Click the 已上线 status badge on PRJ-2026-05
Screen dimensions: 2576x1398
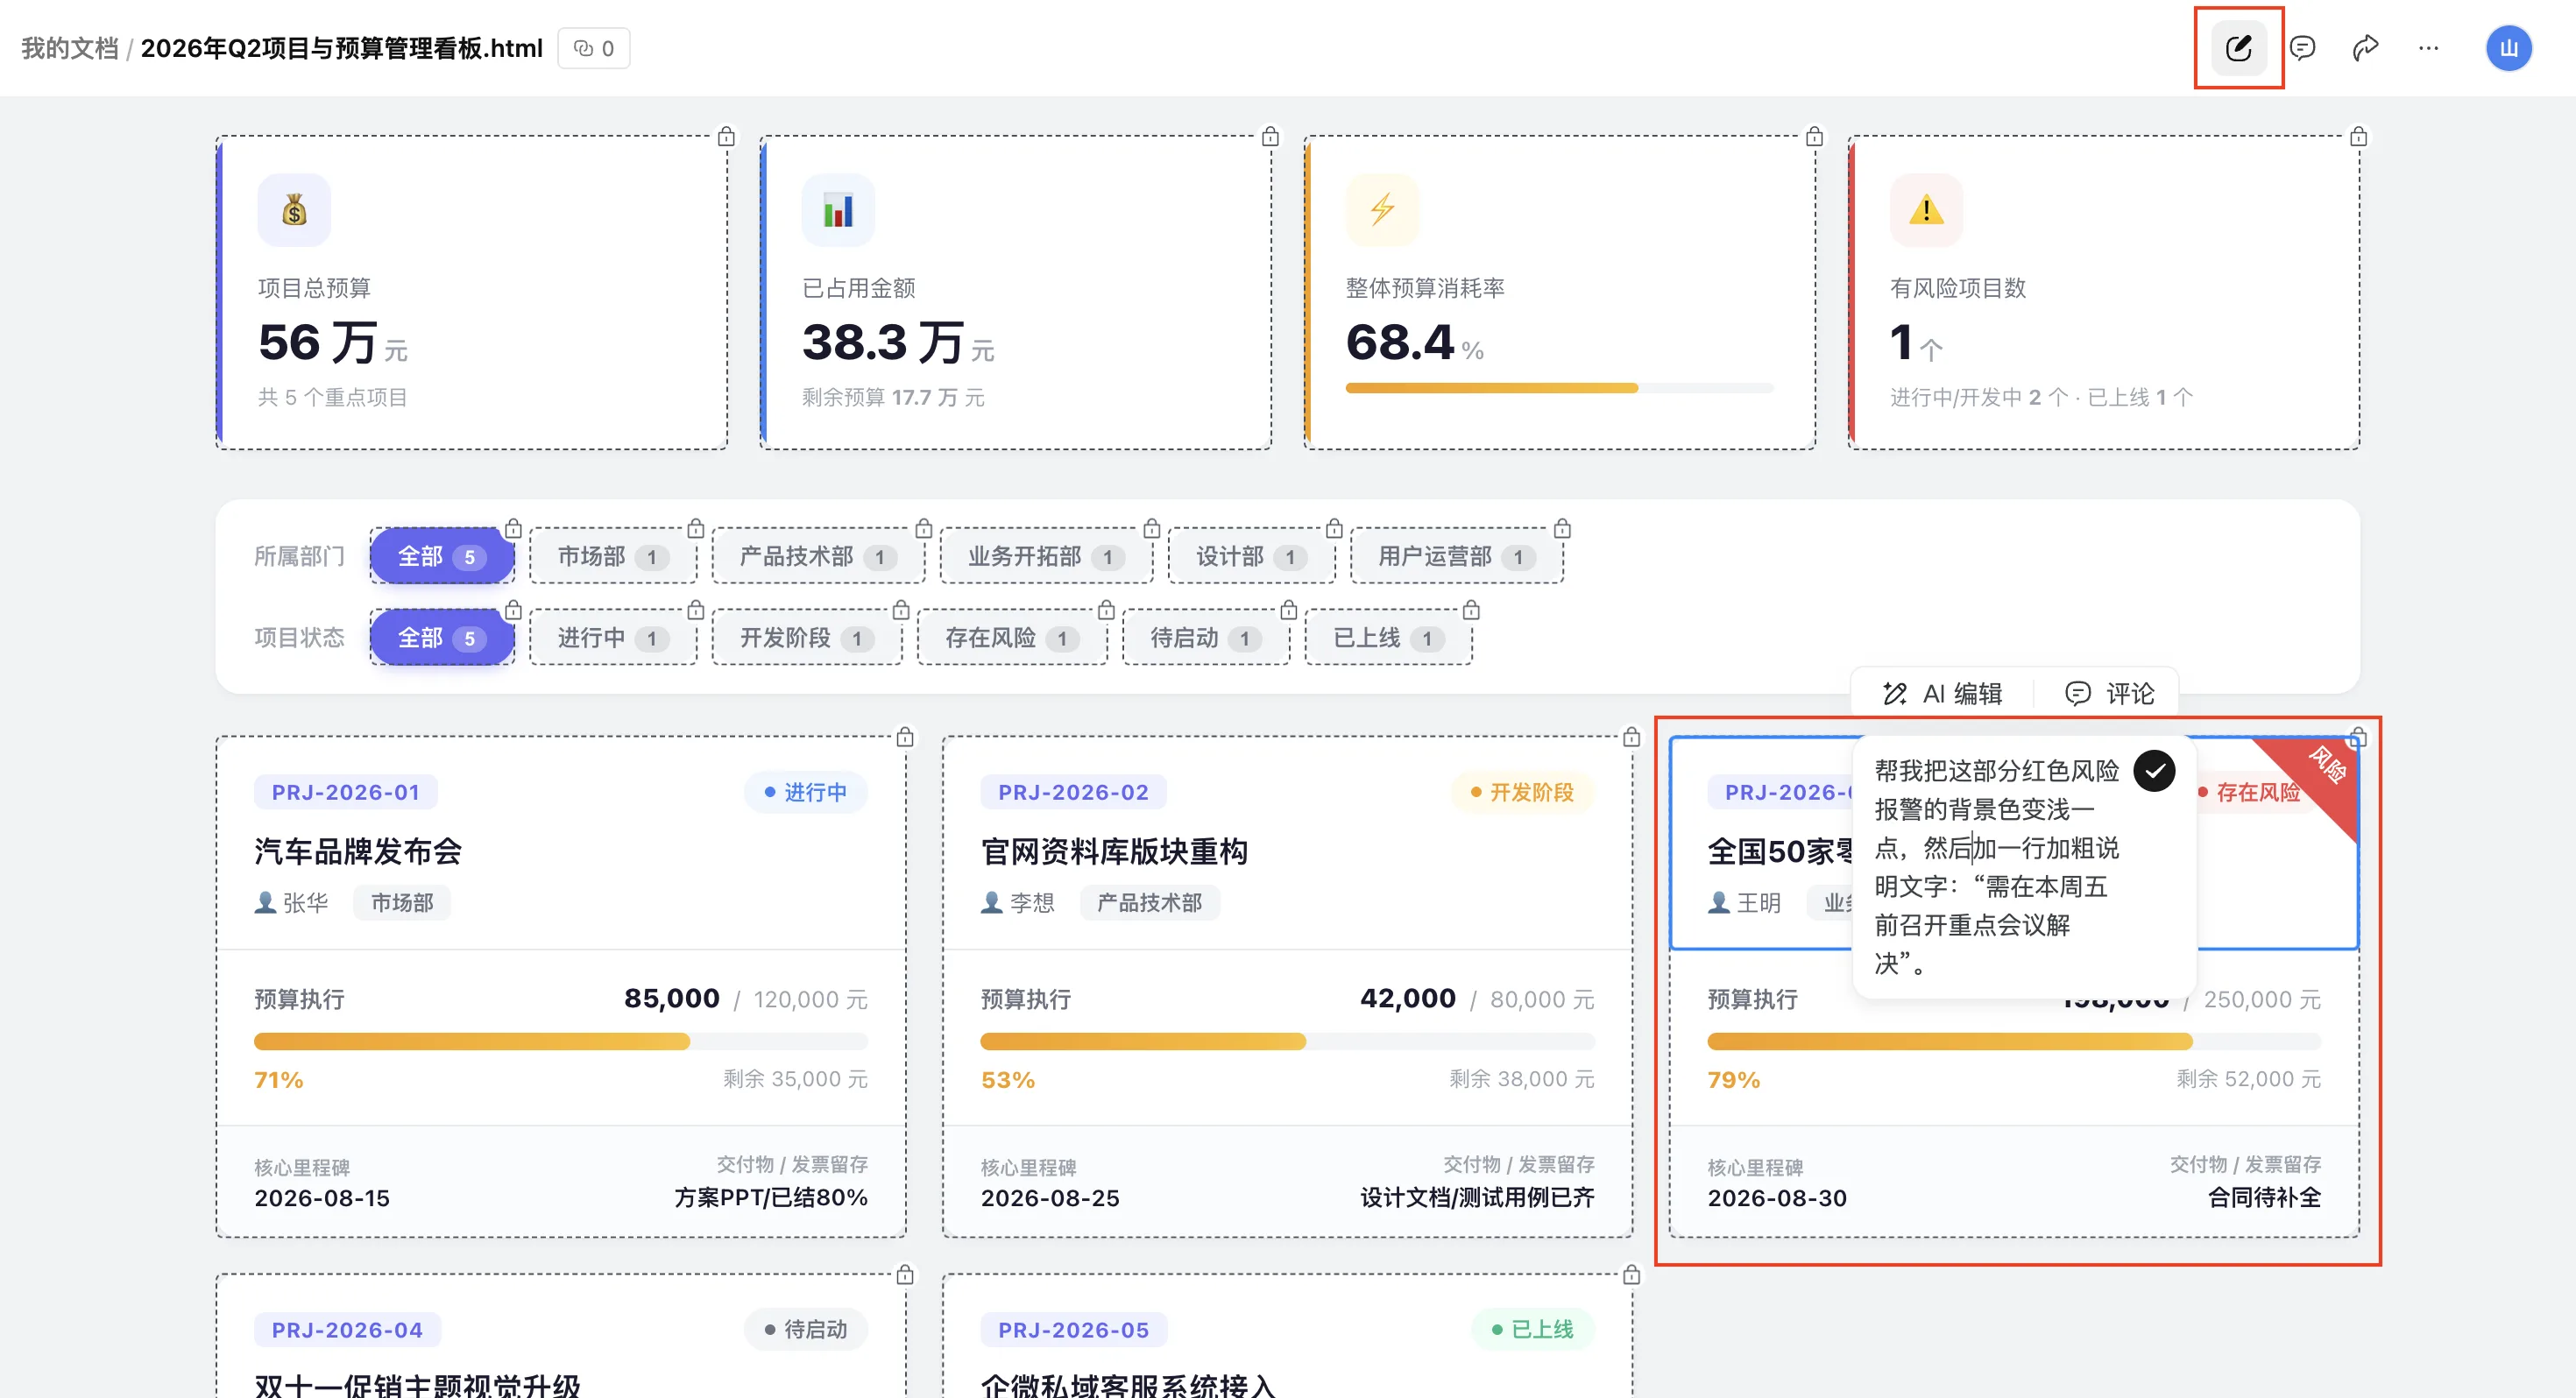(x=1532, y=1330)
